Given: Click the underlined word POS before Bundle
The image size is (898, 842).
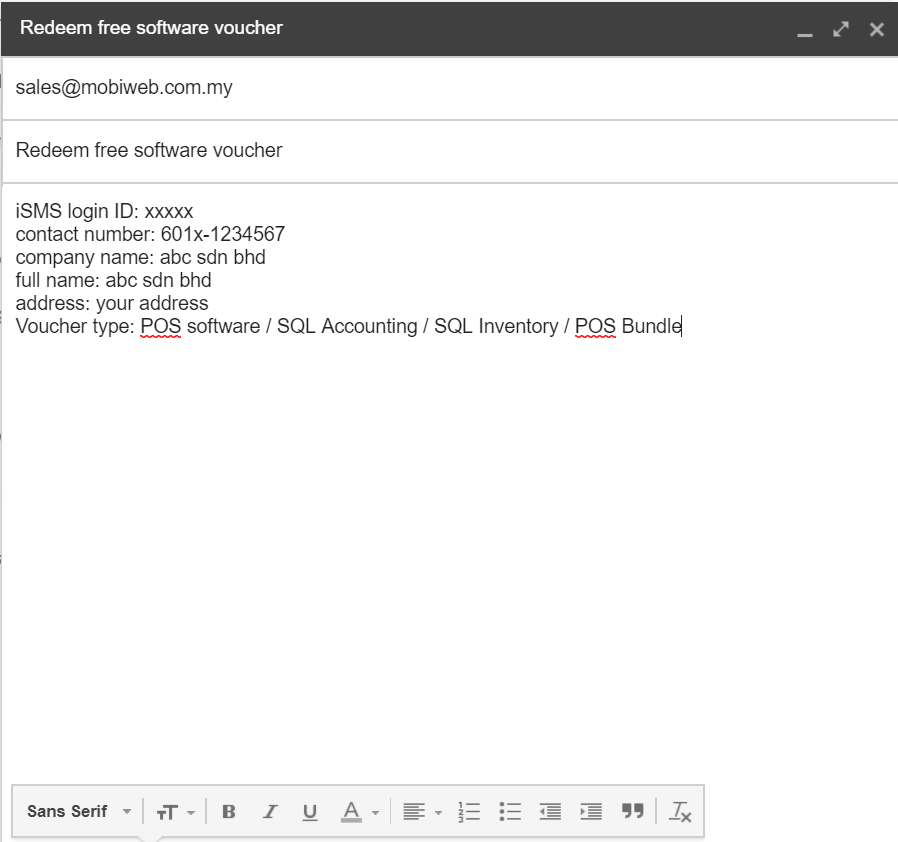Looking at the screenshot, I should pyautogui.click(x=595, y=326).
